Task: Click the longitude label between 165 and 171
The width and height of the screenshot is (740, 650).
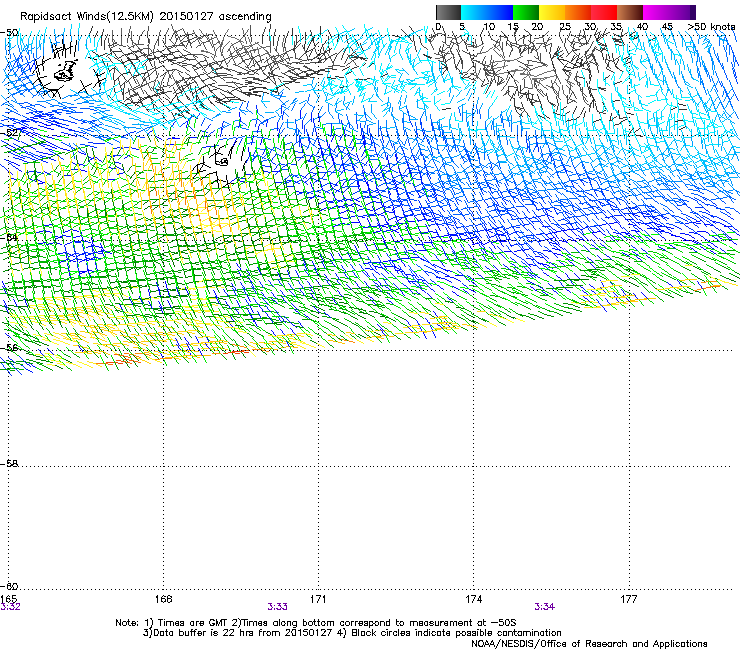Action: [x=163, y=599]
